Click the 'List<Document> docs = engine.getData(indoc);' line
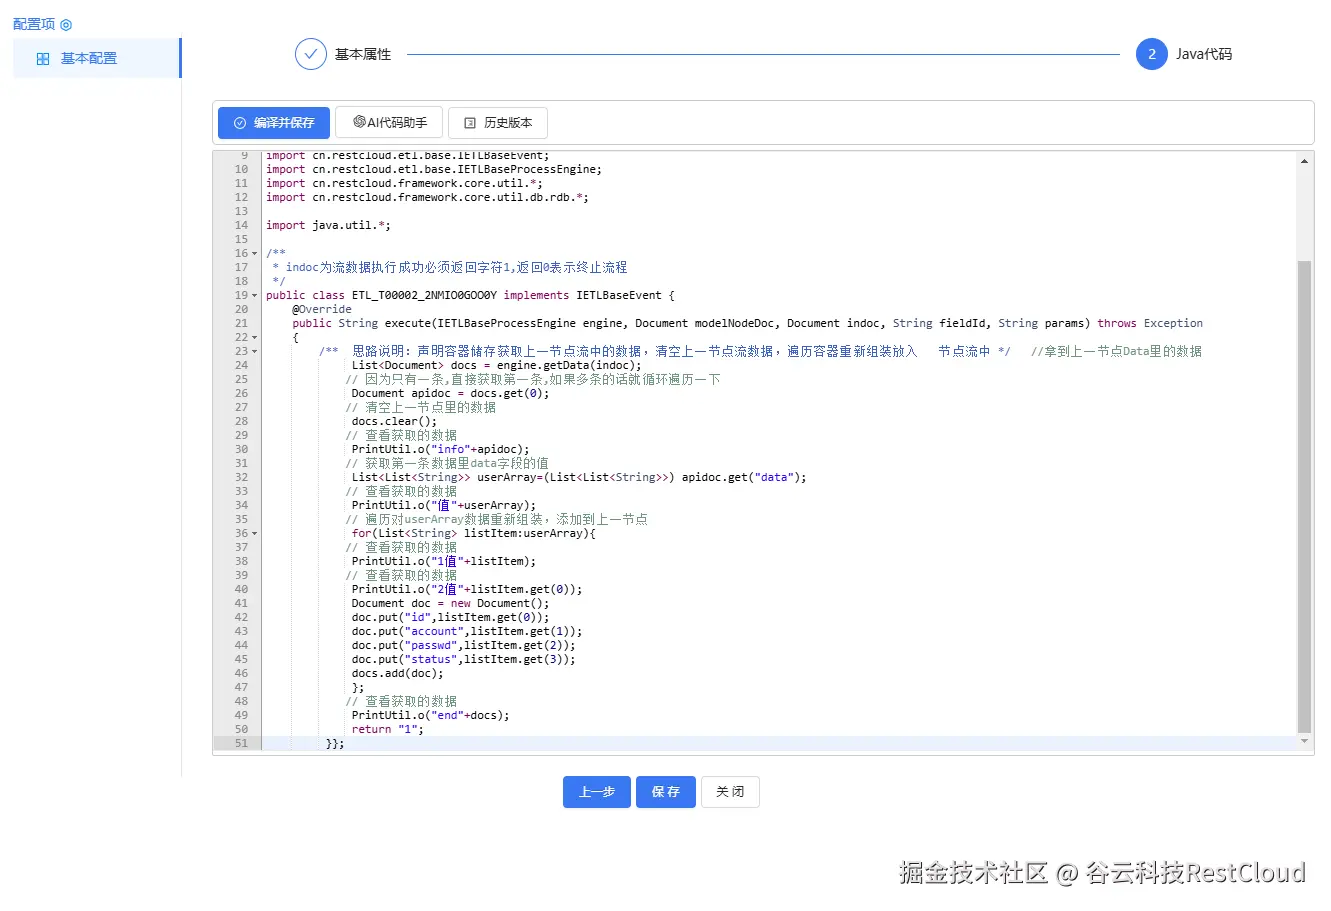The image size is (1331, 911). point(496,366)
